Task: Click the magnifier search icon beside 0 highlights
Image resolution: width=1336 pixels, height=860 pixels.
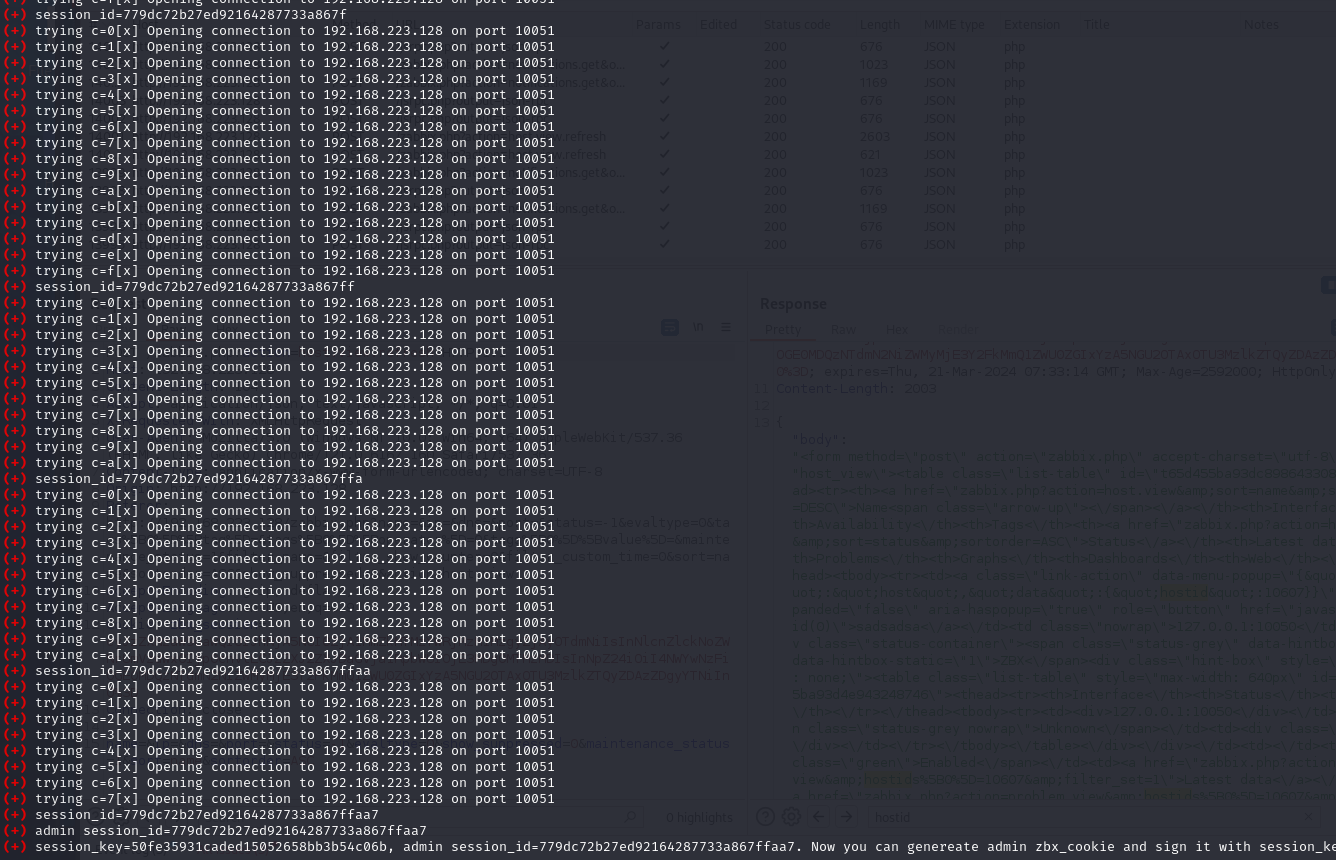Action: (x=630, y=817)
